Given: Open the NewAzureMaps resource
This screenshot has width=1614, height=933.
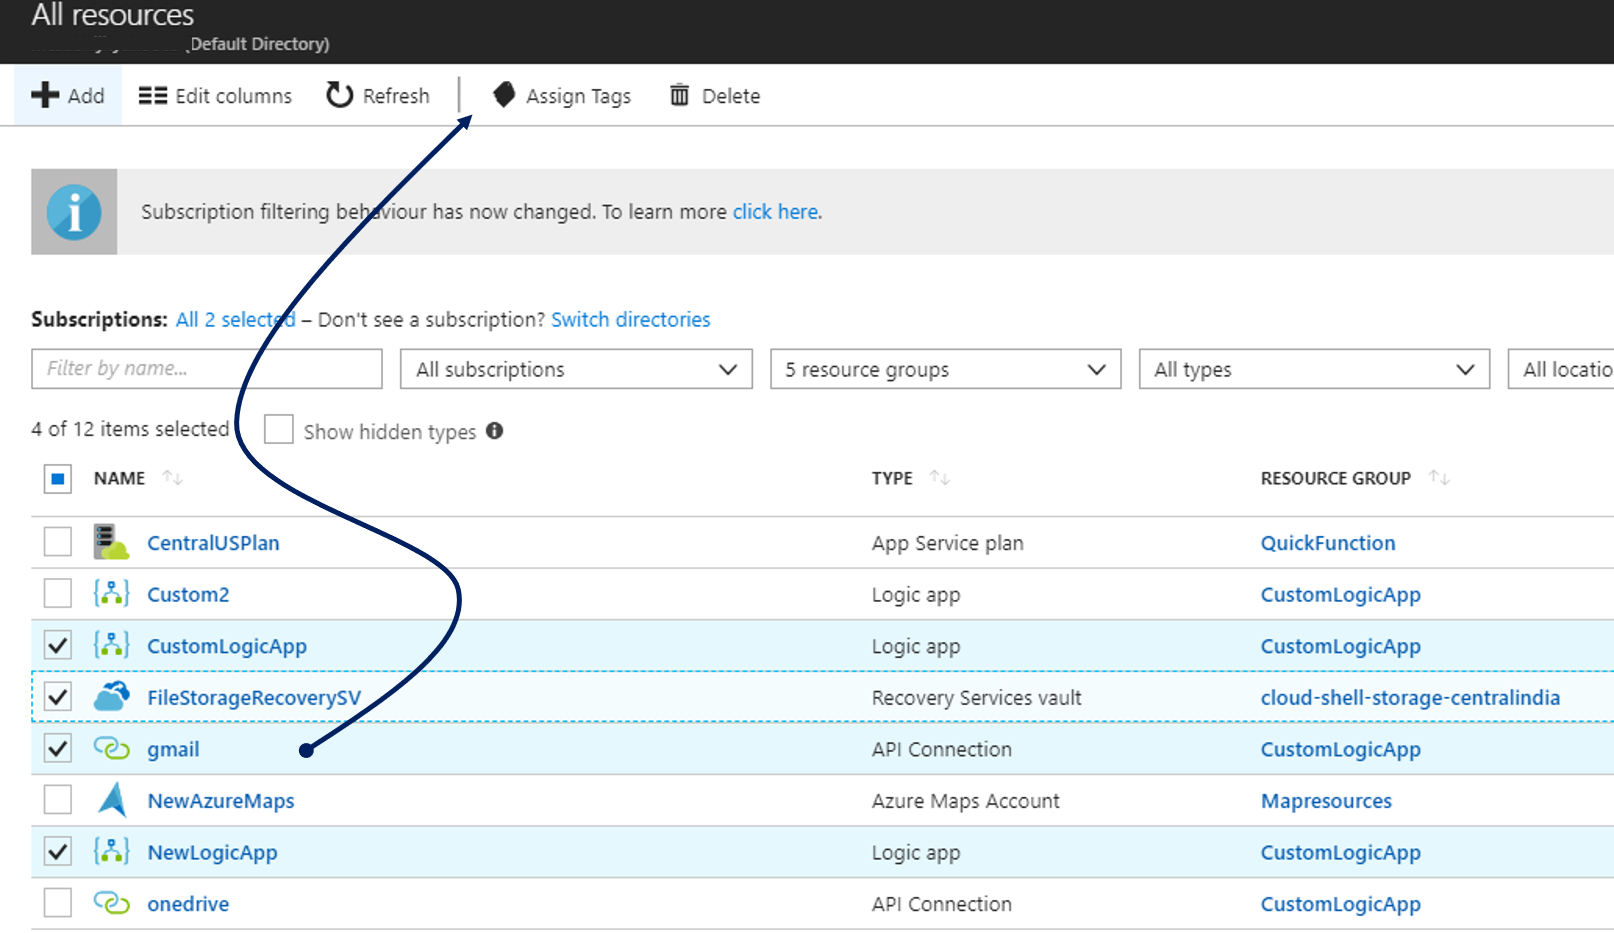Looking at the screenshot, I should tap(221, 801).
